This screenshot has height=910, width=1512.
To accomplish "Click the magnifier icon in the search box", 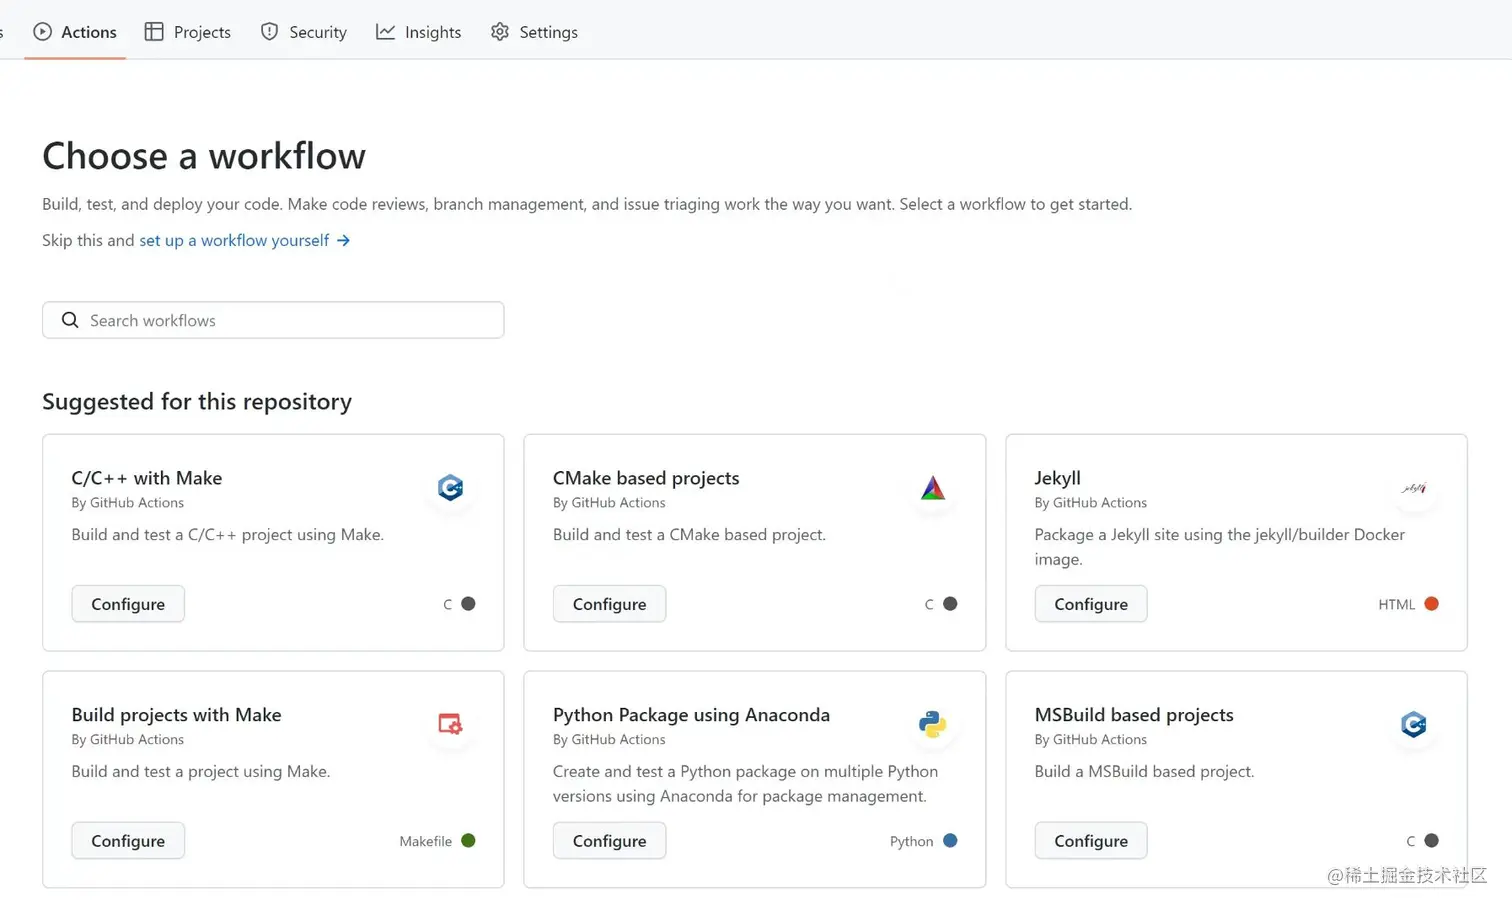I will (x=70, y=320).
